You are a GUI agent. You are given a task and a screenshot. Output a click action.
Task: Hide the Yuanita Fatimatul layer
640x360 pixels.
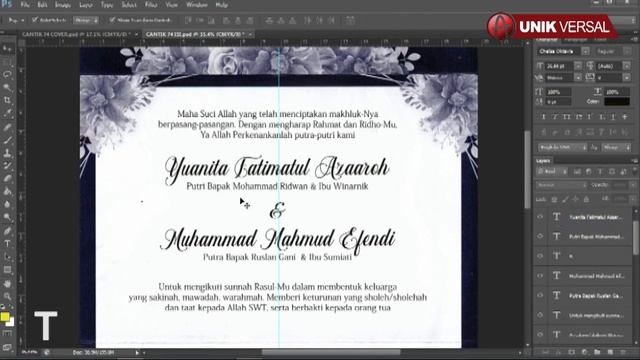540,217
